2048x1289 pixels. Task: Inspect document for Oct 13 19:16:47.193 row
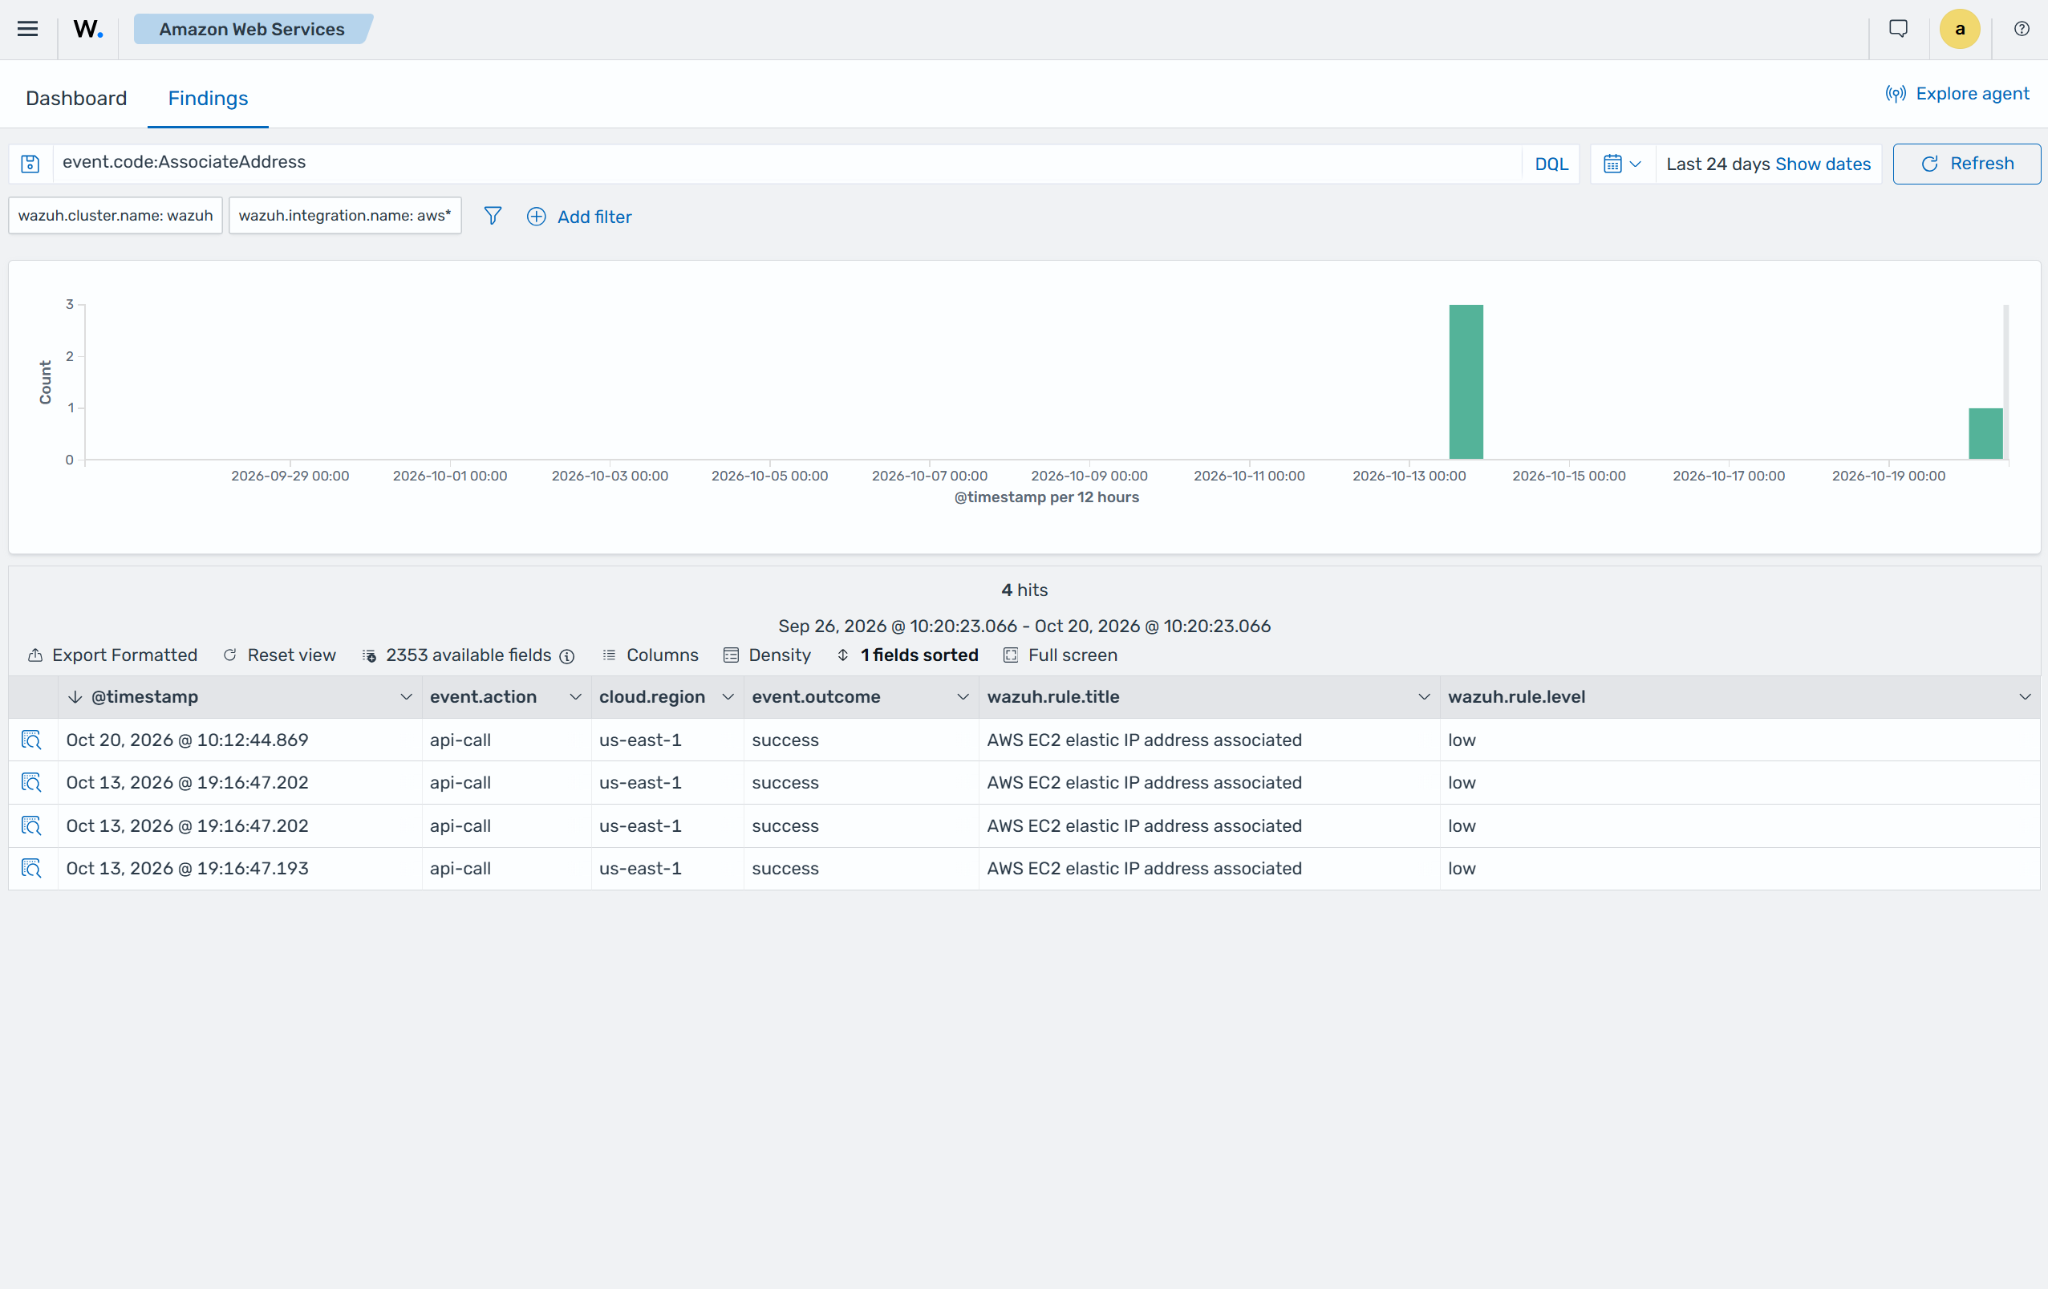click(31, 868)
